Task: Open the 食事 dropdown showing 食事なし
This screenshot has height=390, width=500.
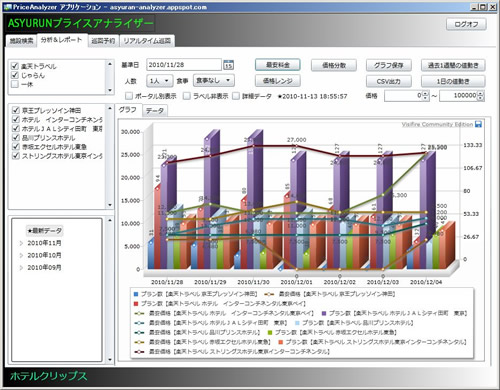Action: (x=214, y=80)
